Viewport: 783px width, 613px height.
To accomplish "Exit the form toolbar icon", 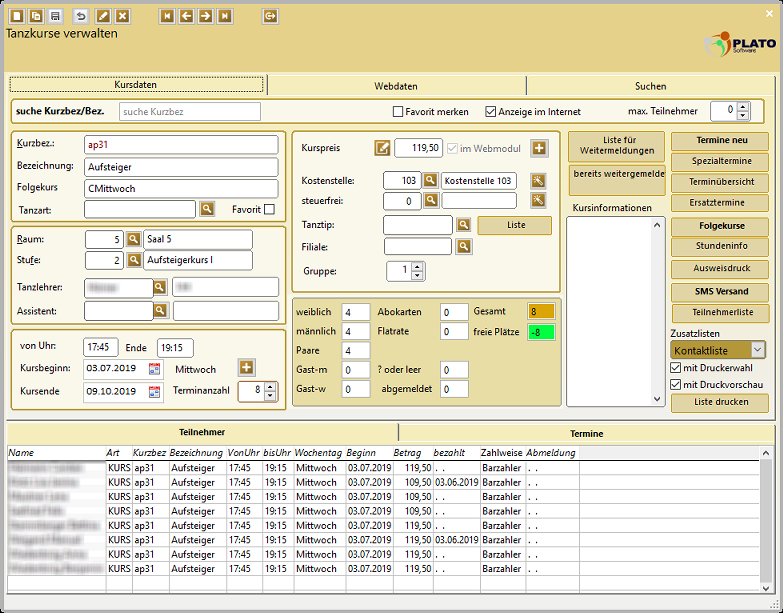I will coord(270,16).
